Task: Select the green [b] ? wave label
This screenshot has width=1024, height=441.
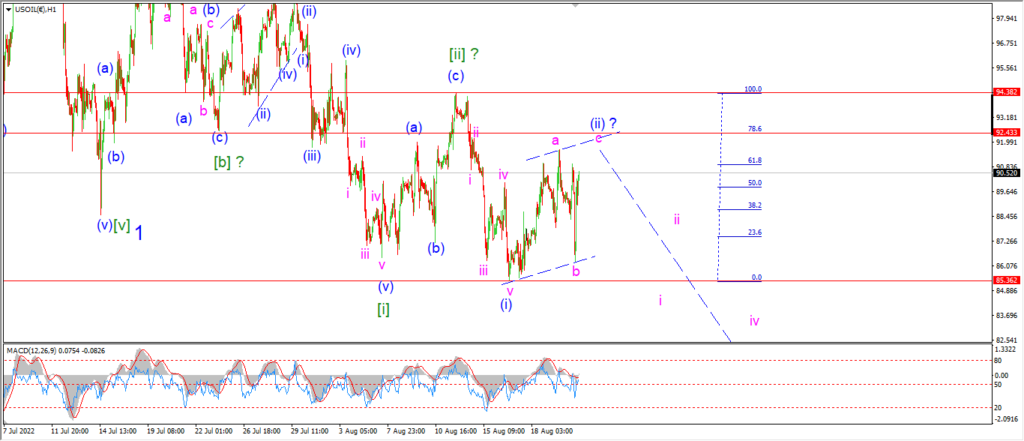Action: pos(229,162)
